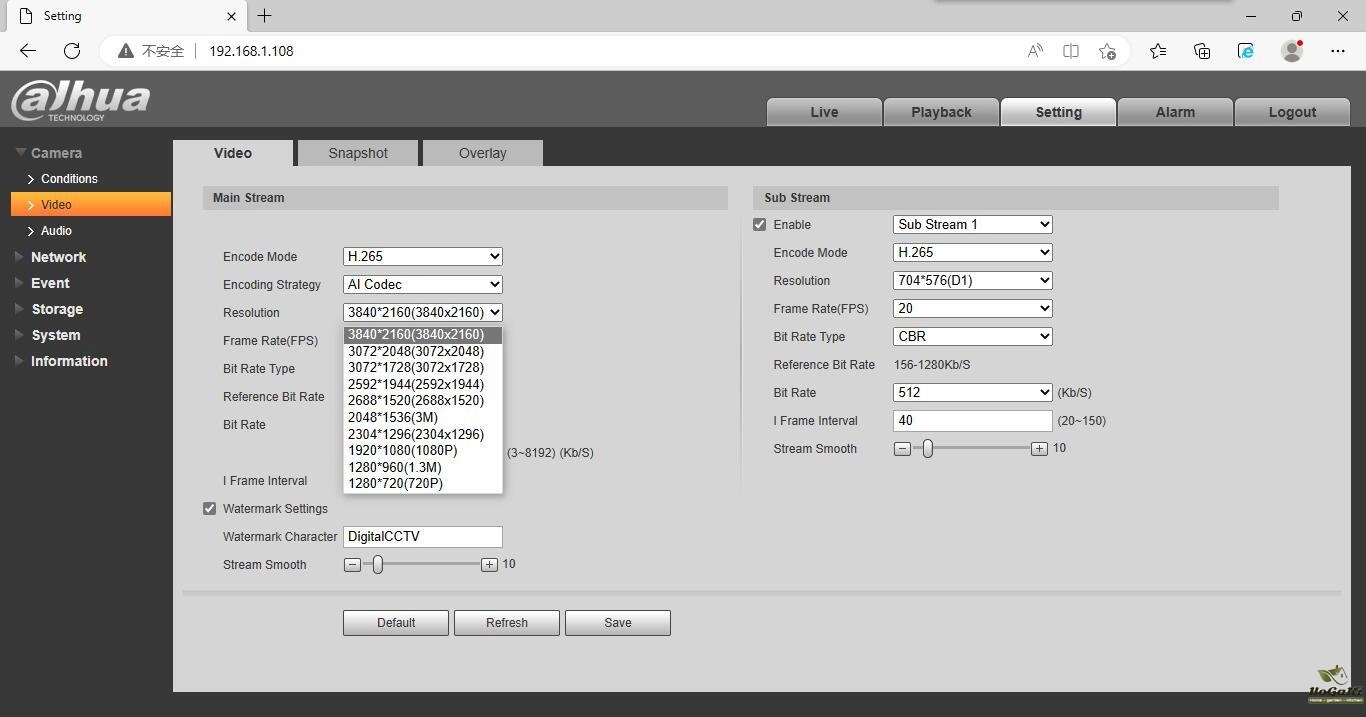
Task: Select 1920*1080(1080P) from resolution list
Action: click(x=403, y=451)
